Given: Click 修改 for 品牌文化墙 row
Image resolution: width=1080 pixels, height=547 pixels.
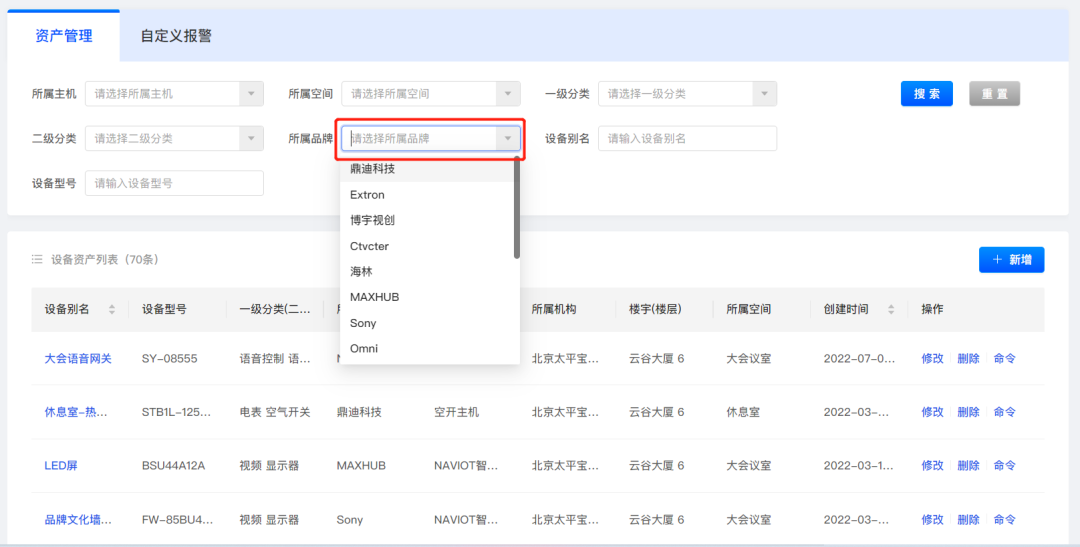Looking at the screenshot, I should point(933,519).
